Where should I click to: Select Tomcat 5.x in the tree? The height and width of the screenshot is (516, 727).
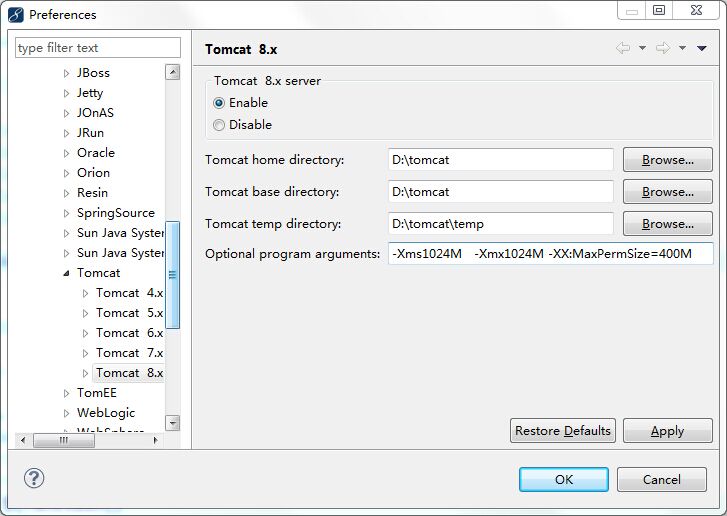tap(129, 312)
